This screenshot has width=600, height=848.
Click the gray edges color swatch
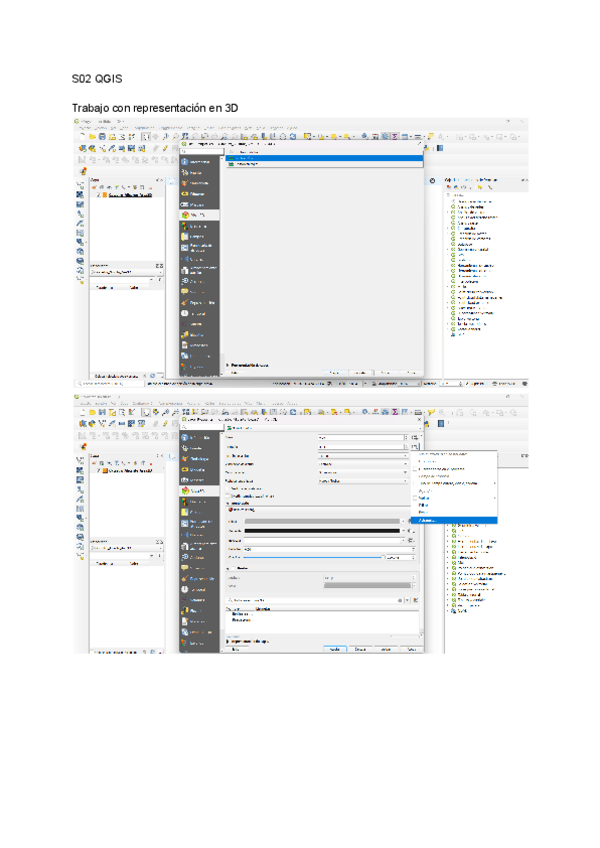click(367, 585)
